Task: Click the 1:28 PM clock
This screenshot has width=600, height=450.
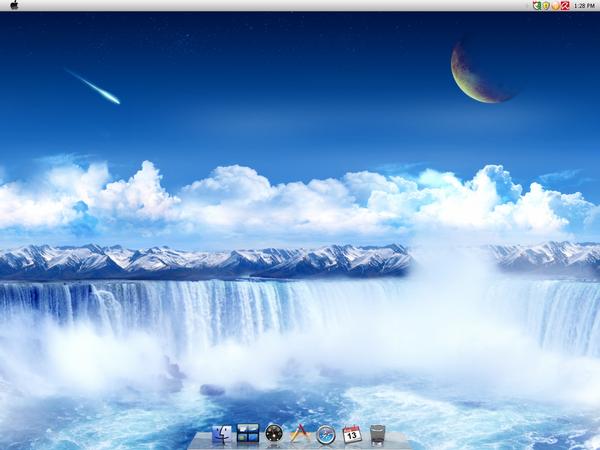Action: (x=584, y=6)
